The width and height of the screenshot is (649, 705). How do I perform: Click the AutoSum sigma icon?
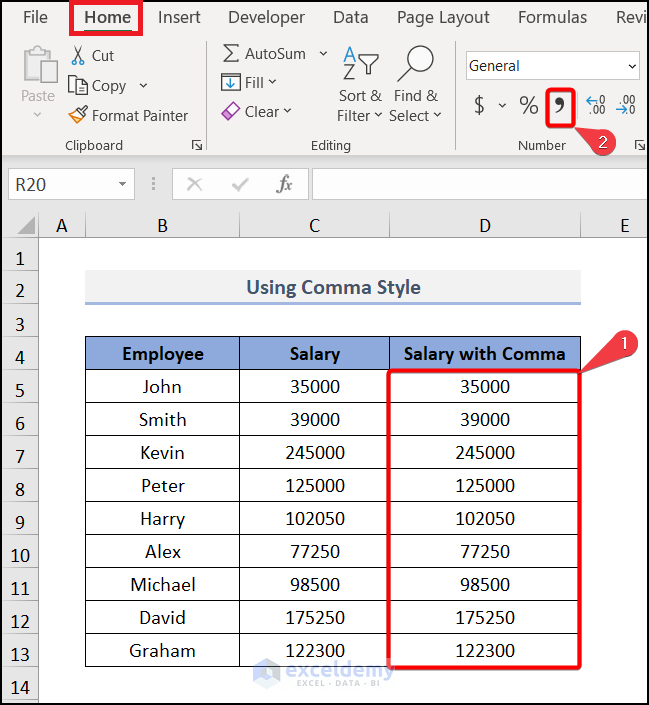231,54
